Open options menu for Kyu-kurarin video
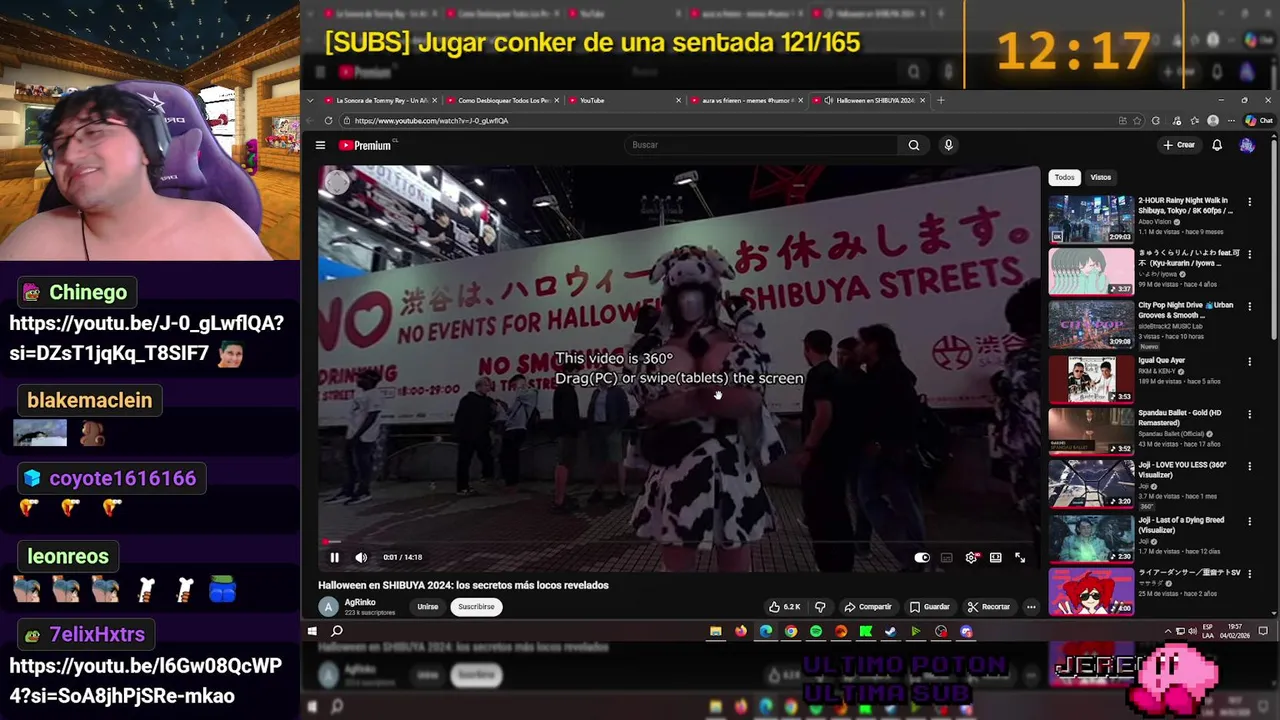 1249,254
